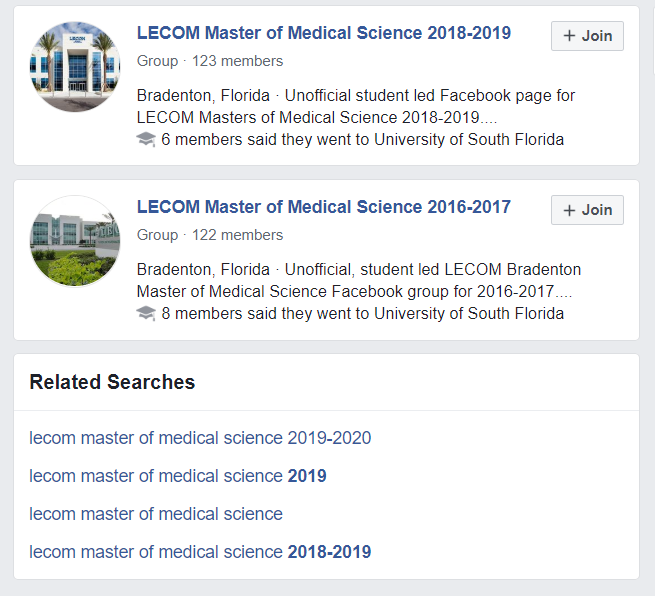Click 'University of South Florida' in the first result
This screenshot has height=596, width=655.
[x=468, y=140]
